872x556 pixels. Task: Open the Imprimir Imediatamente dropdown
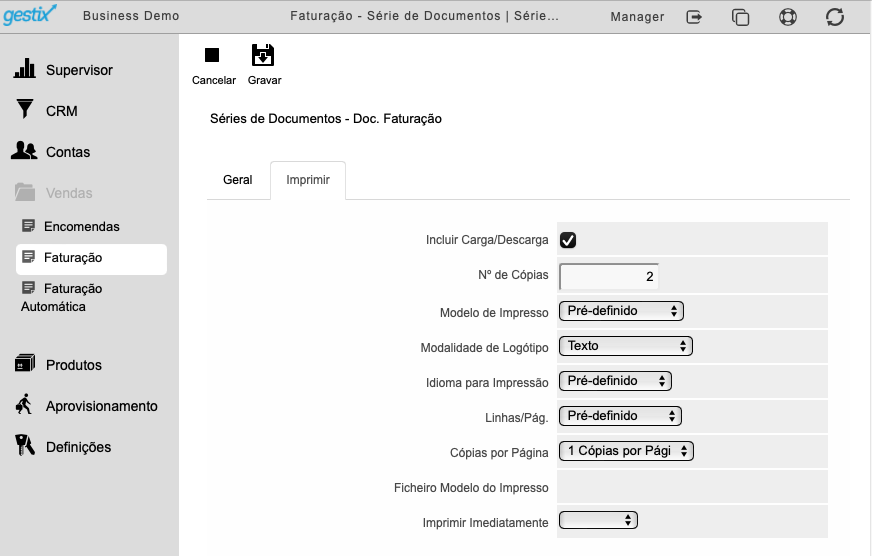point(598,520)
